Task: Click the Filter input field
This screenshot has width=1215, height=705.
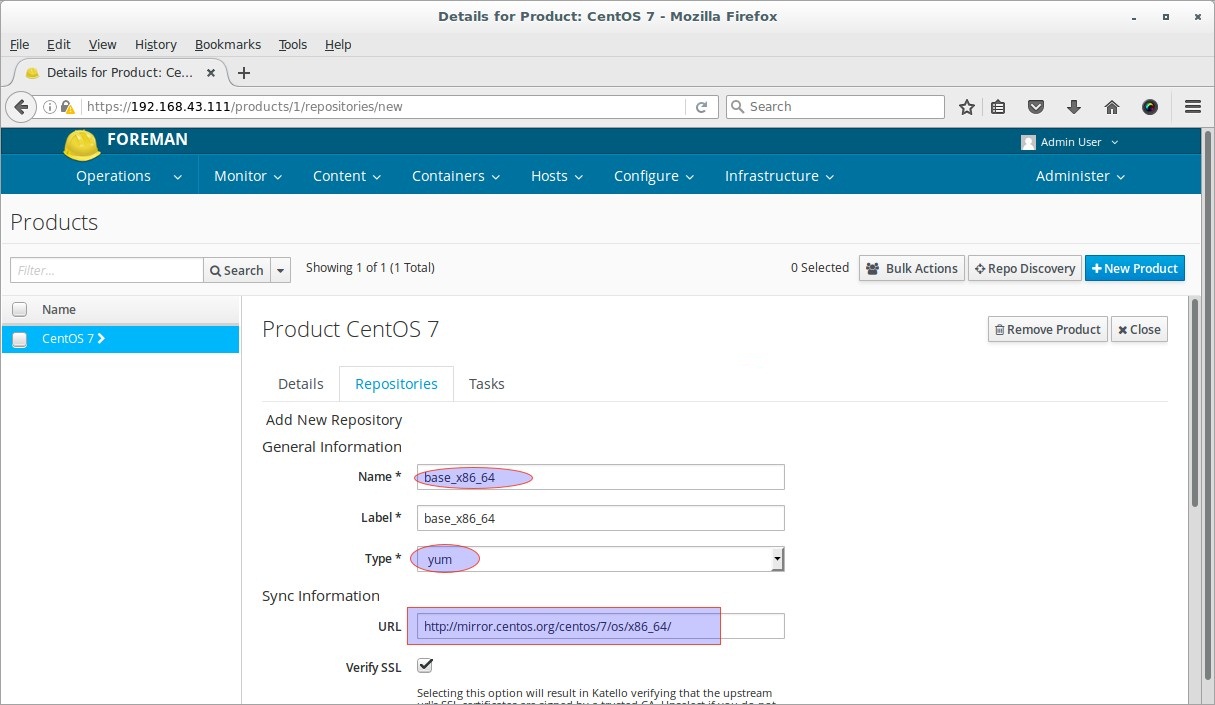Action: (x=107, y=270)
